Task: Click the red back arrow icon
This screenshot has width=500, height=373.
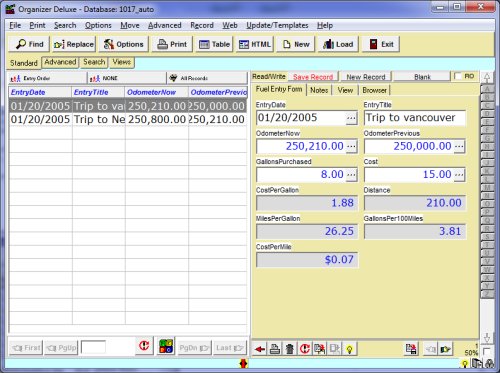Action: 260,349
